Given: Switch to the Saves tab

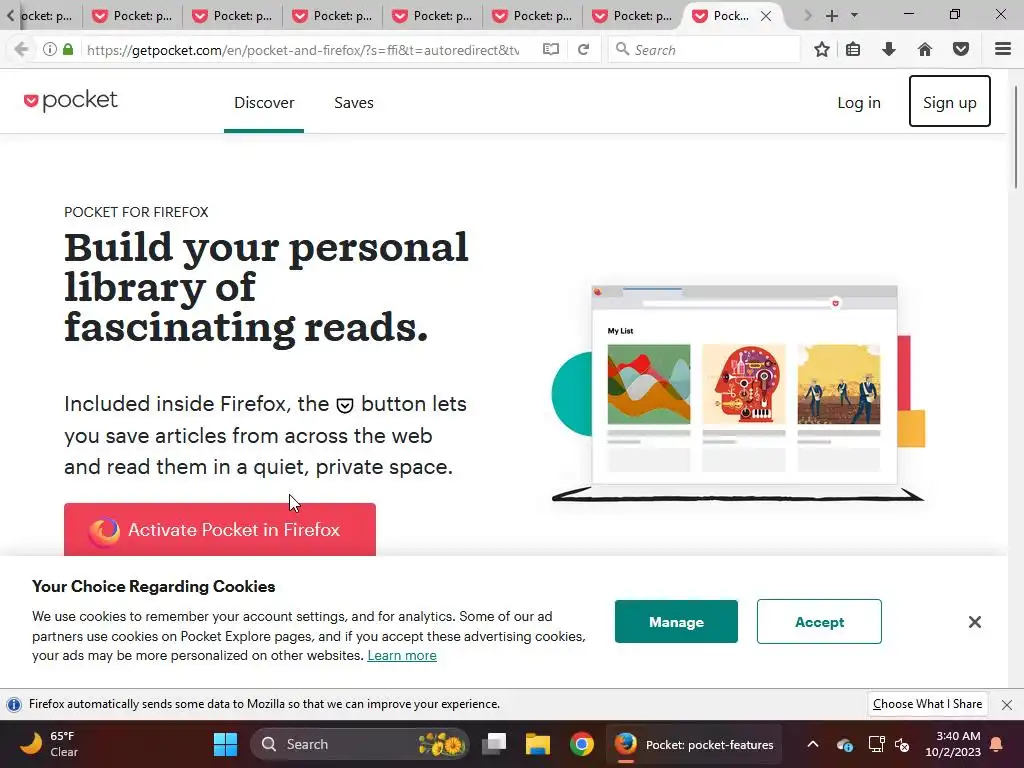Looking at the screenshot, I should tap(354, 103).
